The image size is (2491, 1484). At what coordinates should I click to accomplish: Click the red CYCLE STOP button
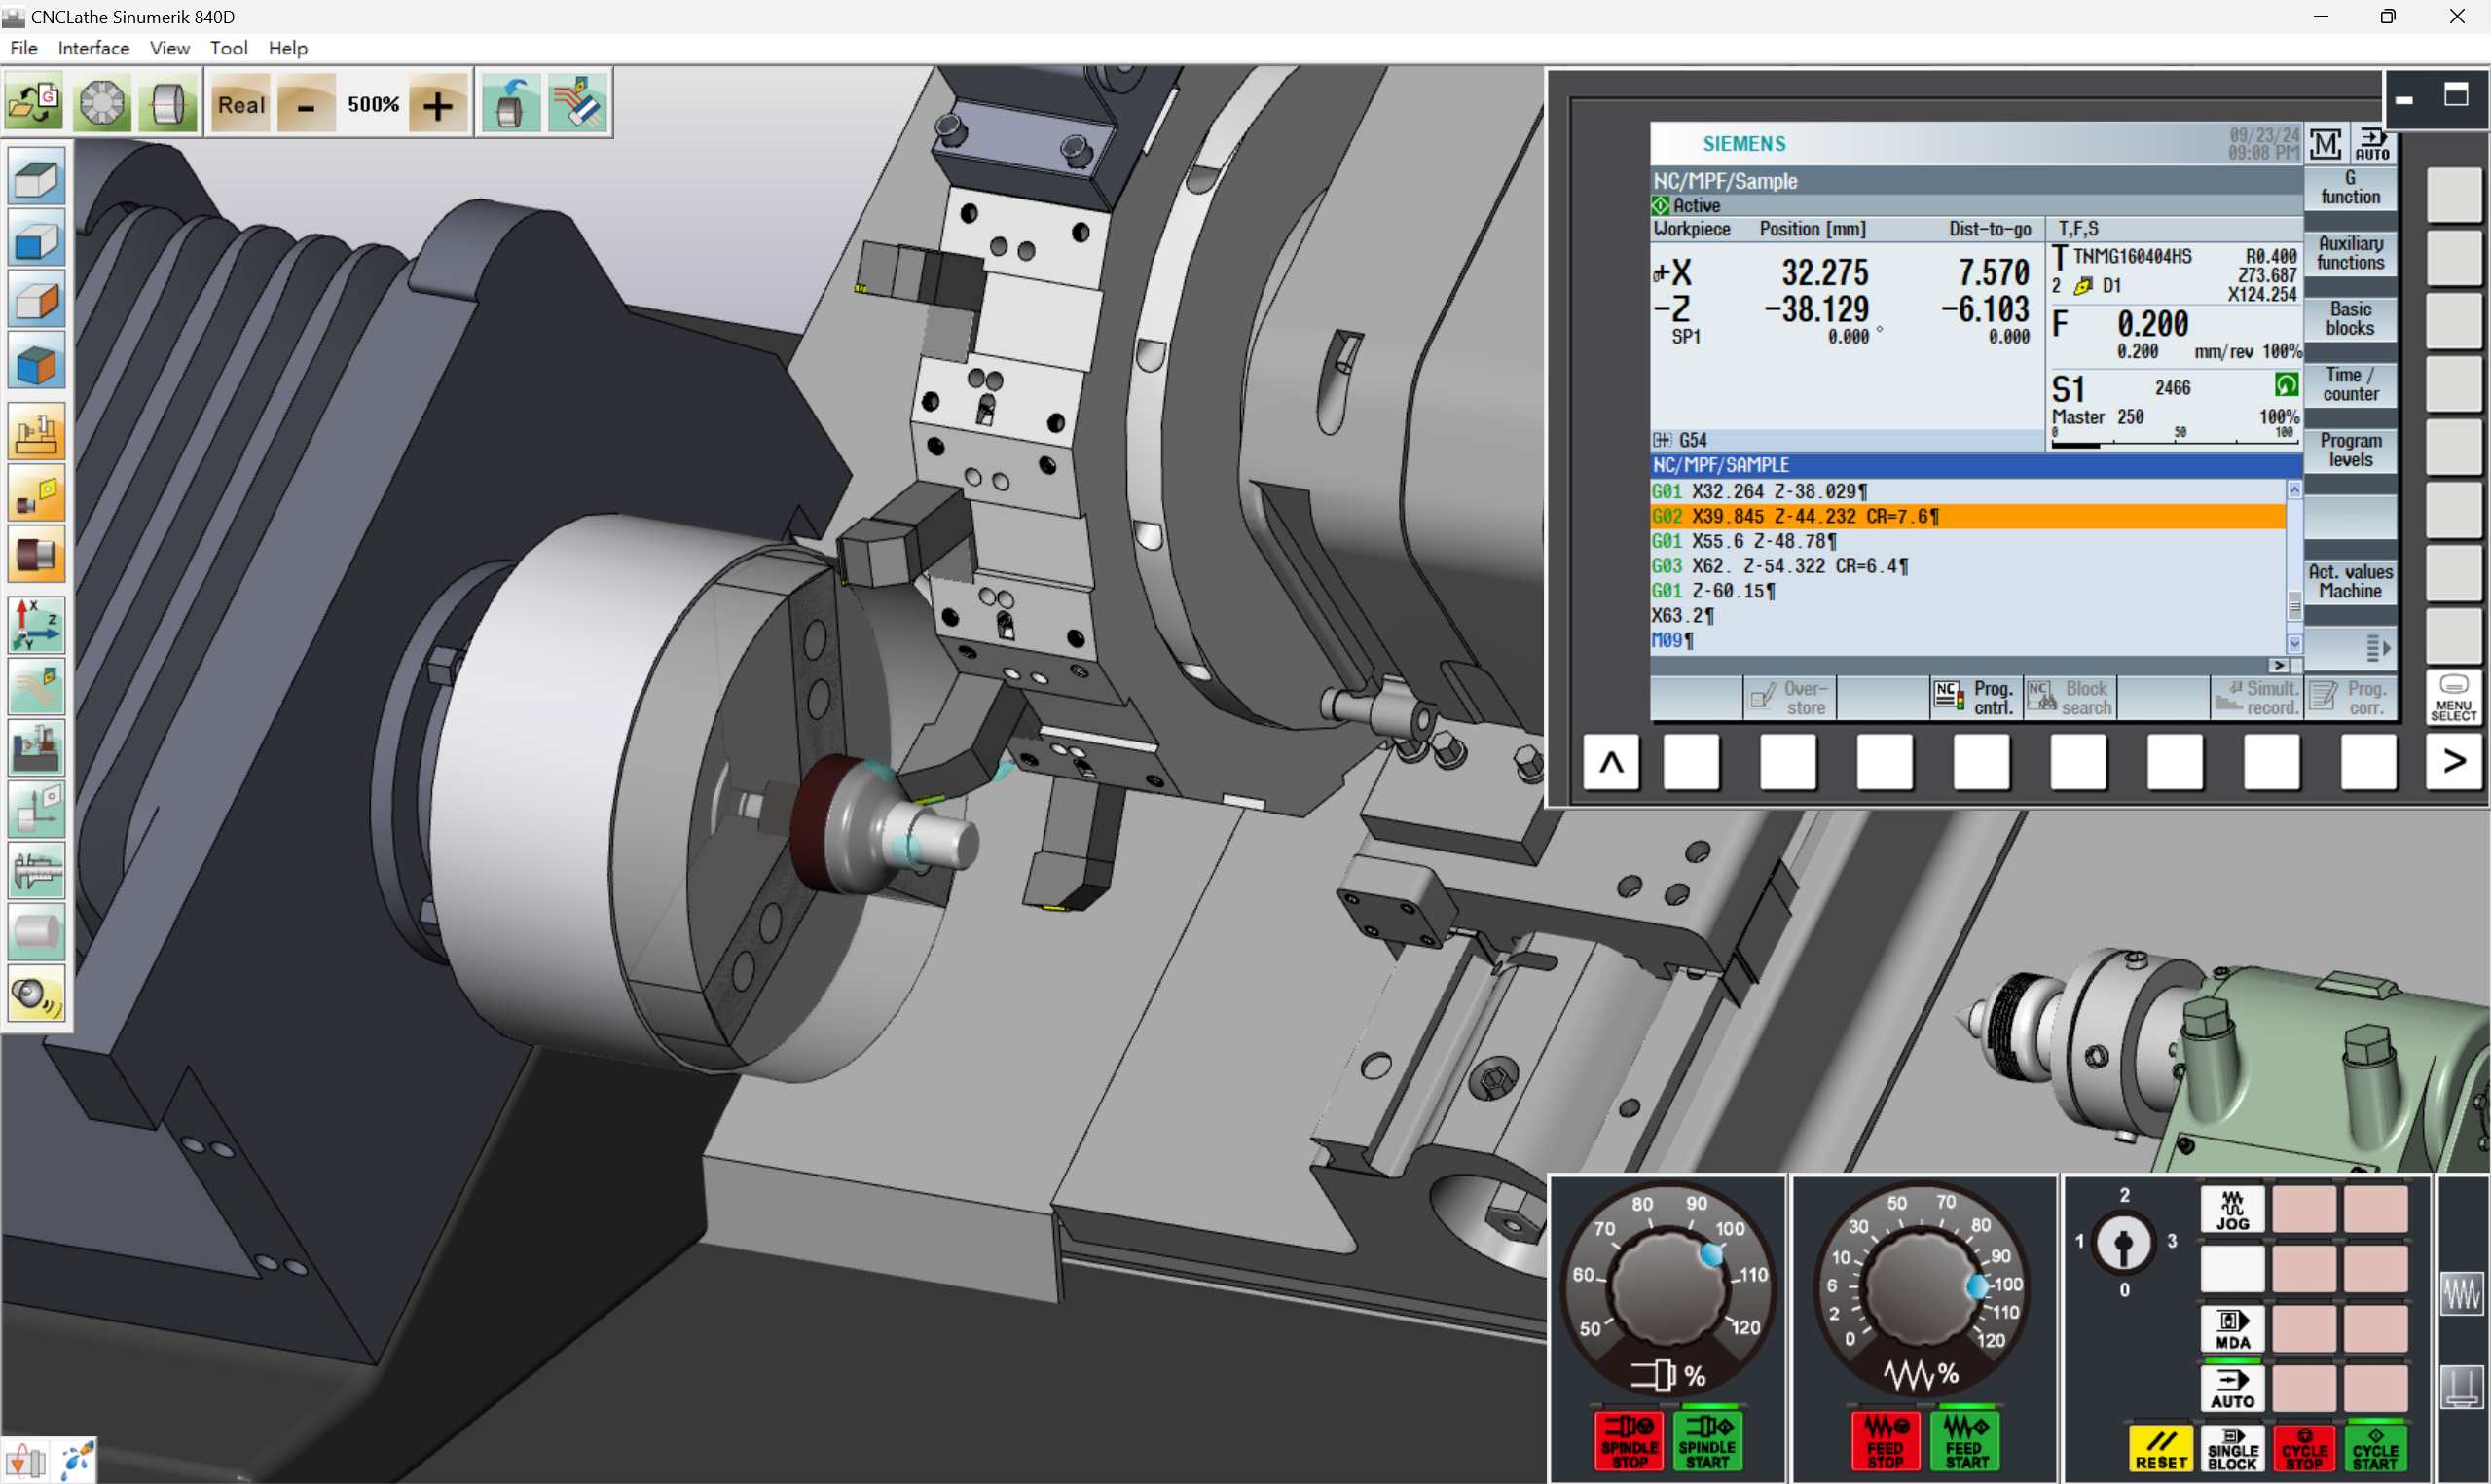click(x=2303, y=1449)
